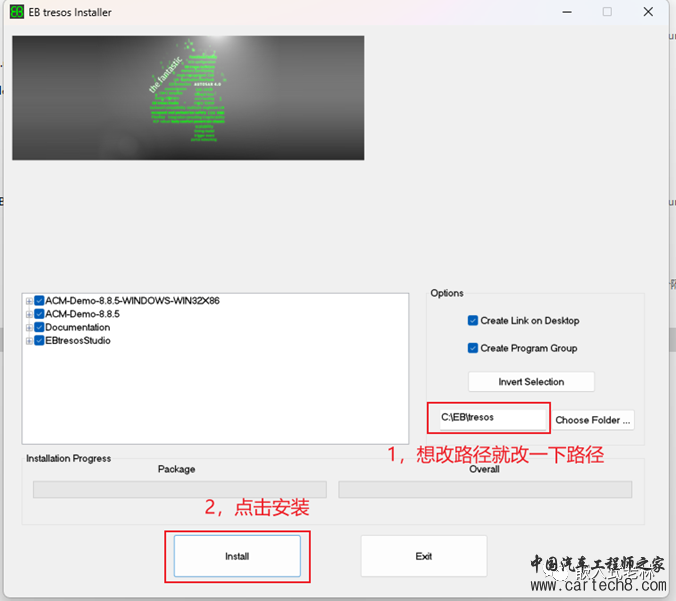Click the C:\EB\tresos install path field
This screenshot has width=676, height=601.
[x=493, y=418]
